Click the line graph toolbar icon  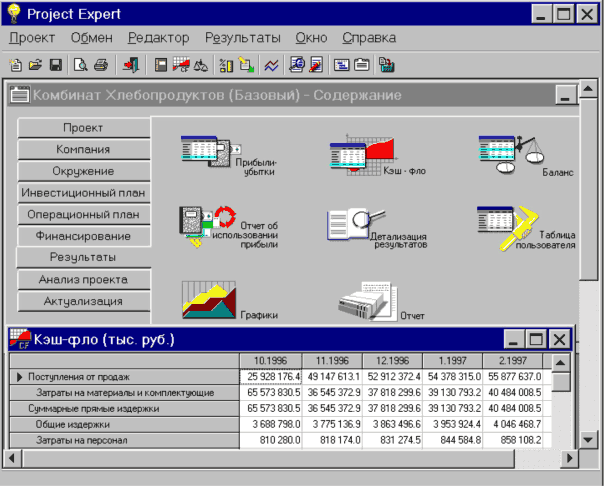click(271, 65)
